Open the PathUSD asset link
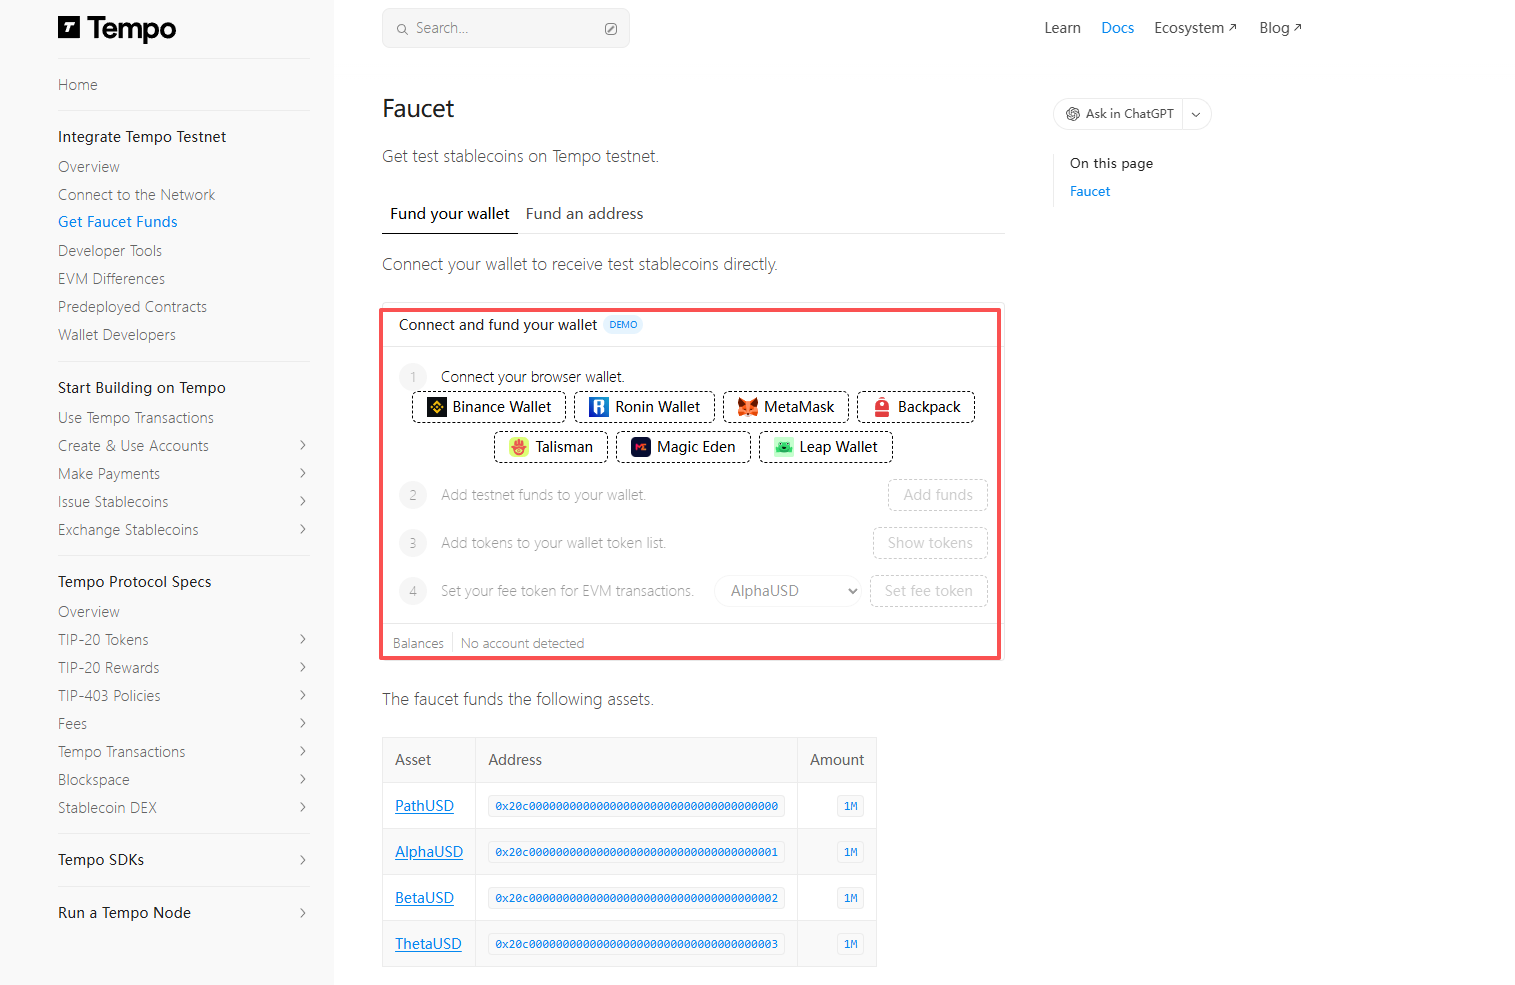Image resolution: width=1515 pixels, height=985 pixels. point(424,806)
